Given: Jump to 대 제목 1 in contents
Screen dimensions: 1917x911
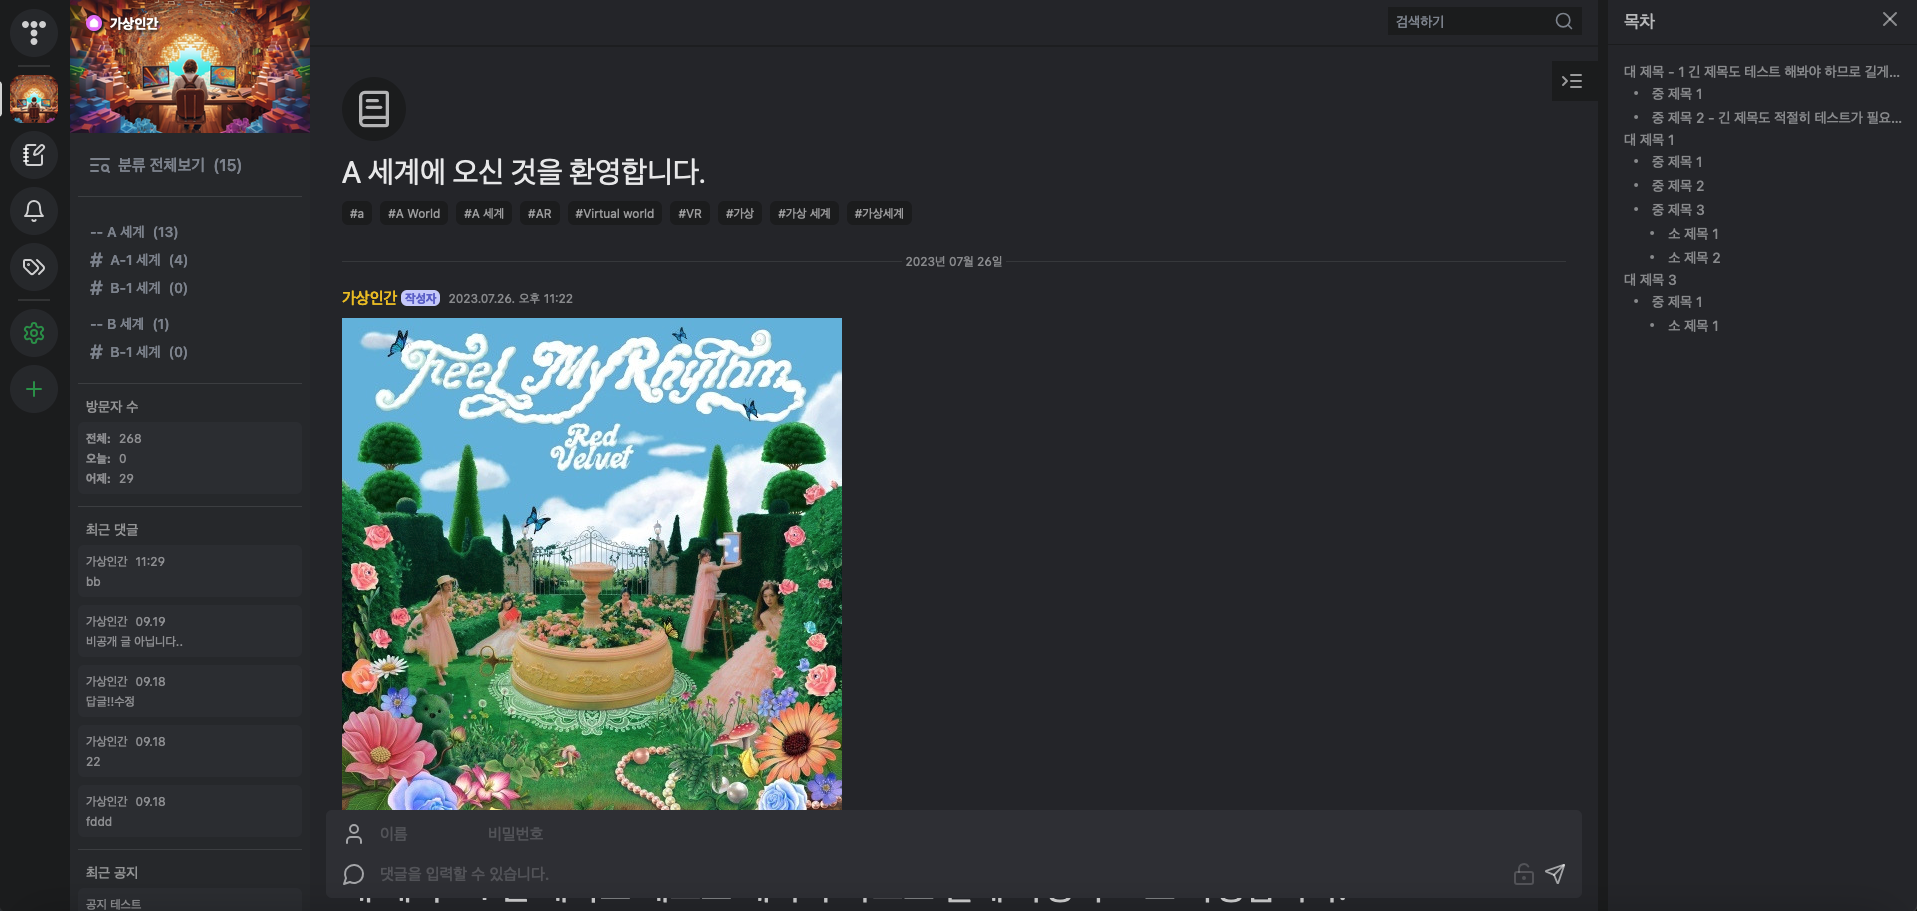Looking at the screenshot, I should [x=1649, y=140].
